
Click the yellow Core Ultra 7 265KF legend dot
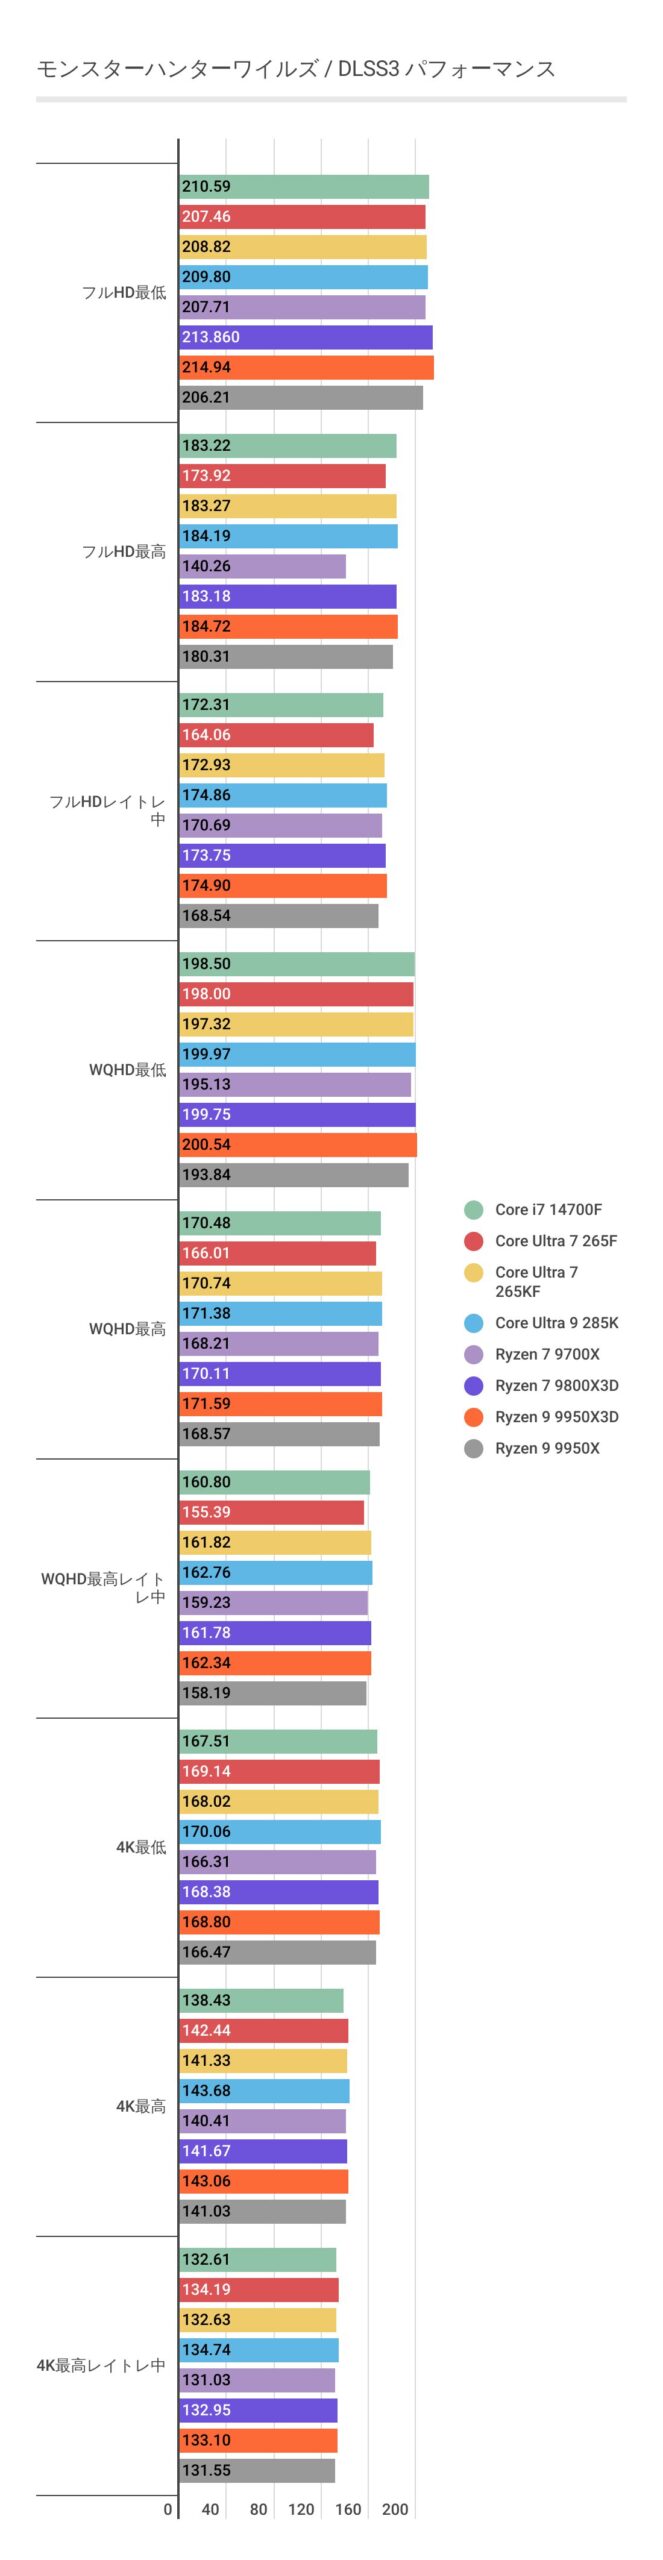pos(473,1272)
